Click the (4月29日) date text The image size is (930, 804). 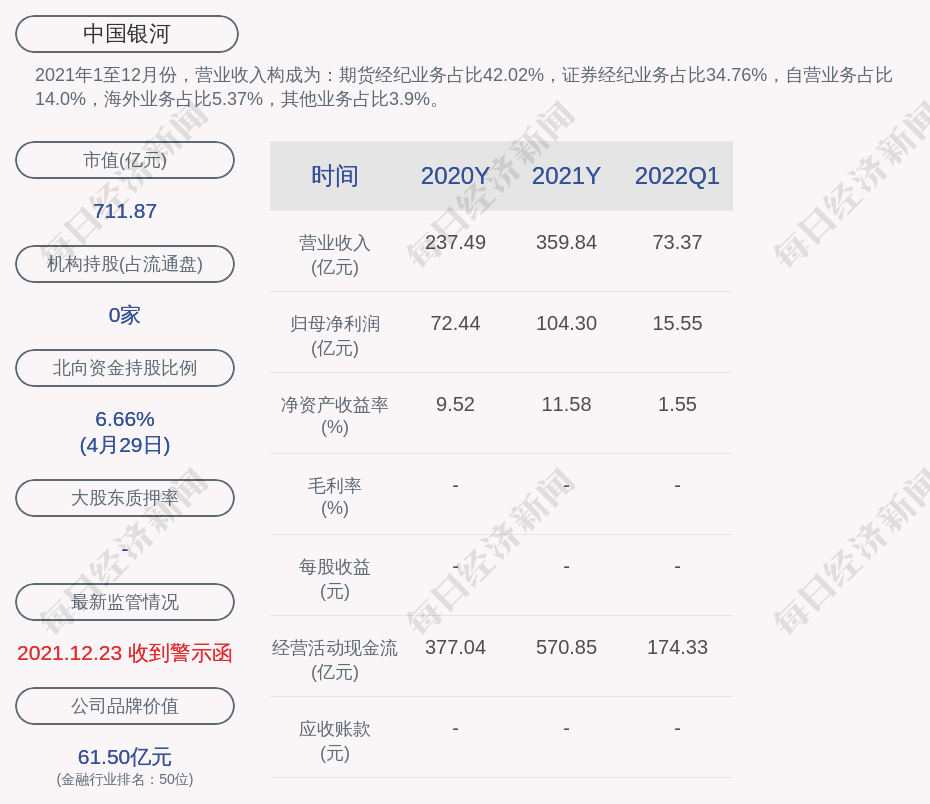pos(125,445)
